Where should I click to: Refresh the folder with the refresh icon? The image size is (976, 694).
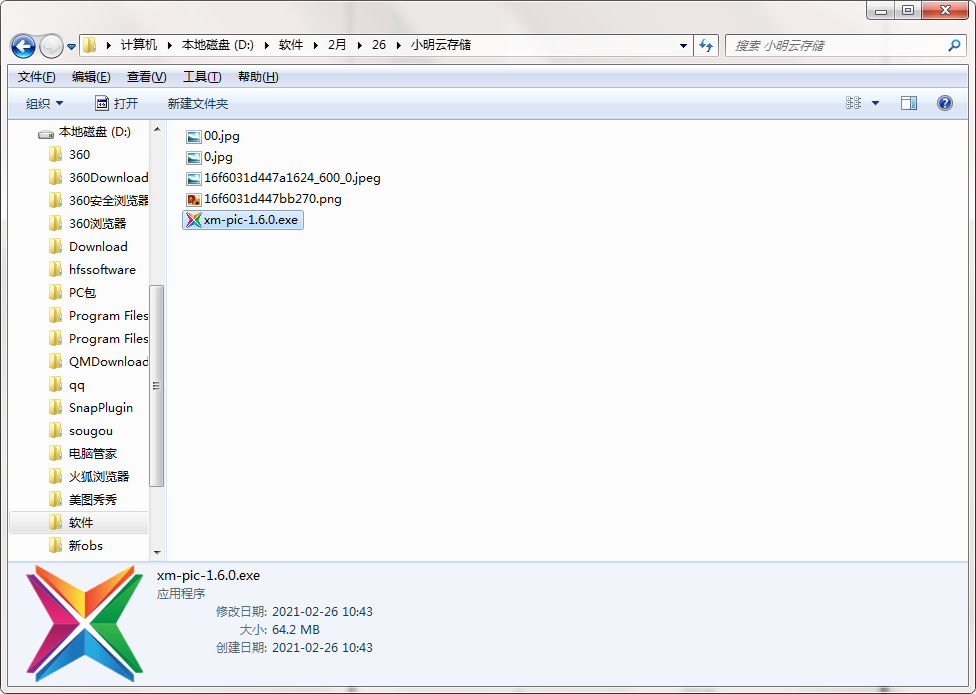706,45
